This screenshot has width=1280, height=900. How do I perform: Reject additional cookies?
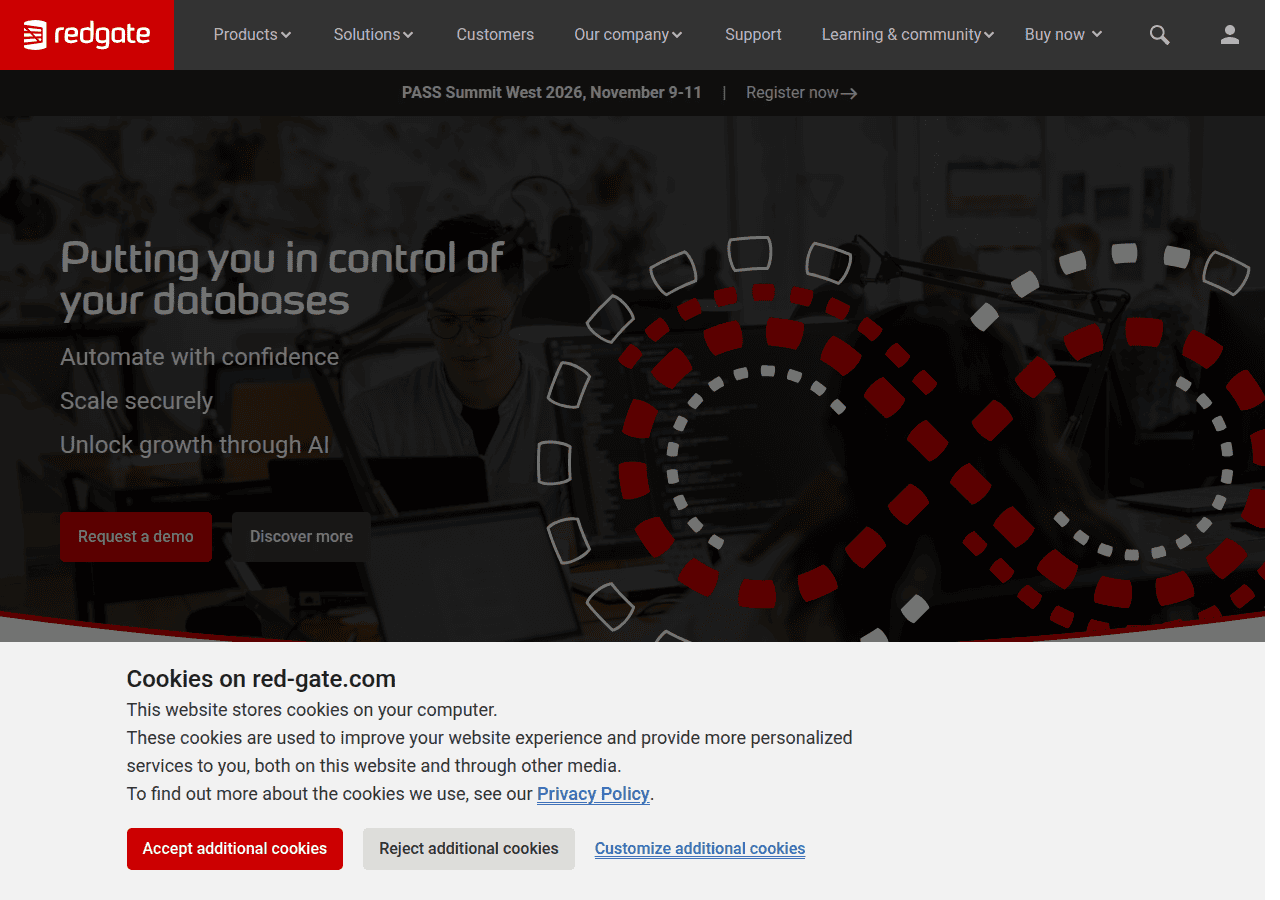[x=469, y=849]
